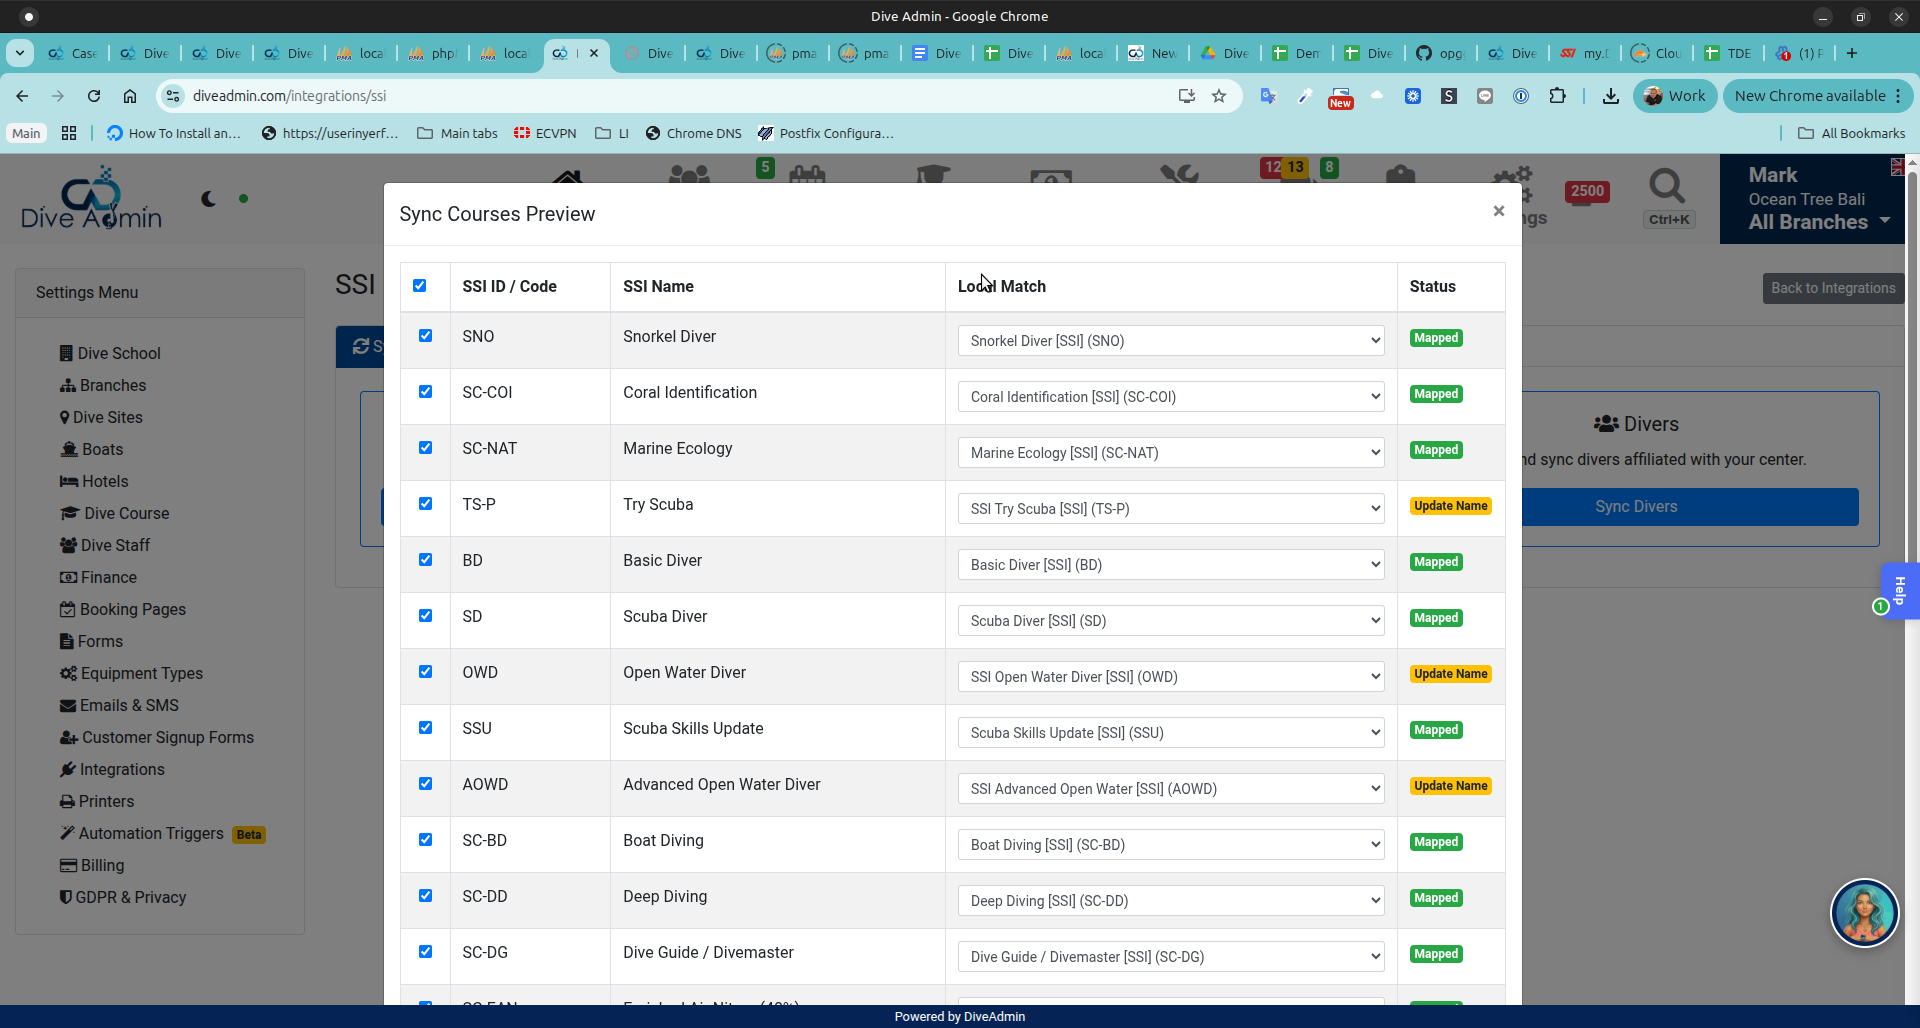Open Chrome extensions puzzle icon

[x=1557, y=96]
